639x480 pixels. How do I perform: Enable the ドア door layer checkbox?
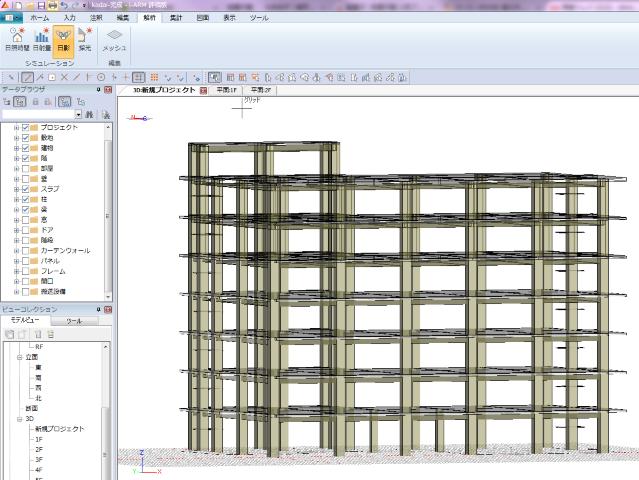(25, 230)
